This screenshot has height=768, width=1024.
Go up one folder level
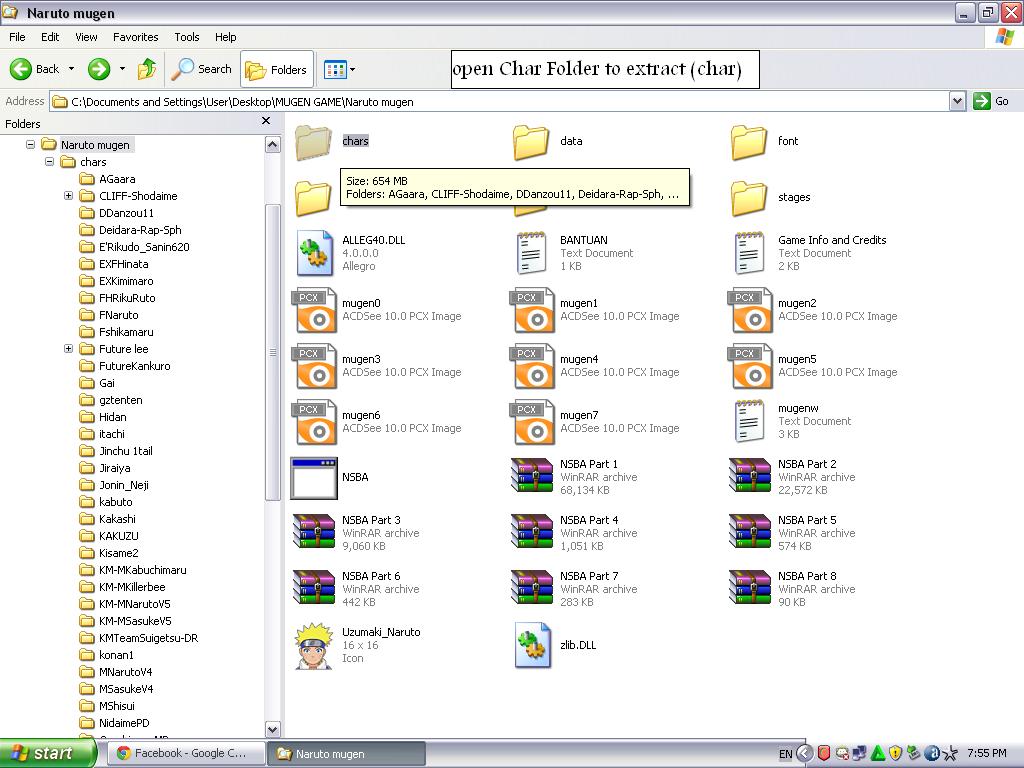pyautogui.click(x=147, y=69)
